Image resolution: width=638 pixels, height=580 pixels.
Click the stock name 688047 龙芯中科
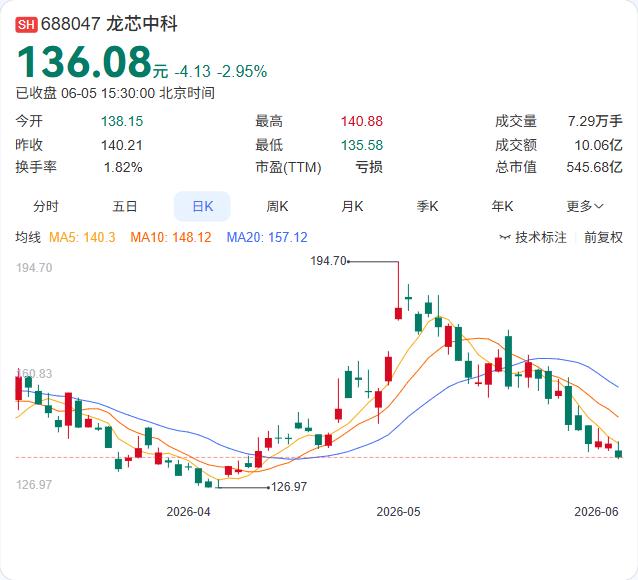pyautogui.click(x=109, y=24)
